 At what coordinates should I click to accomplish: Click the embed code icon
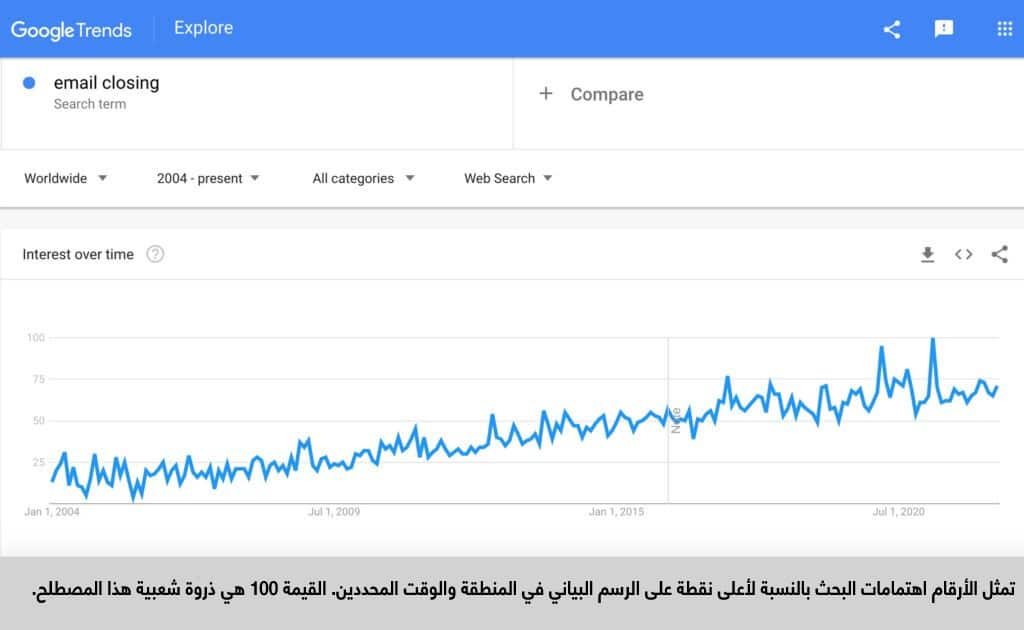click(x=964, y=255)
